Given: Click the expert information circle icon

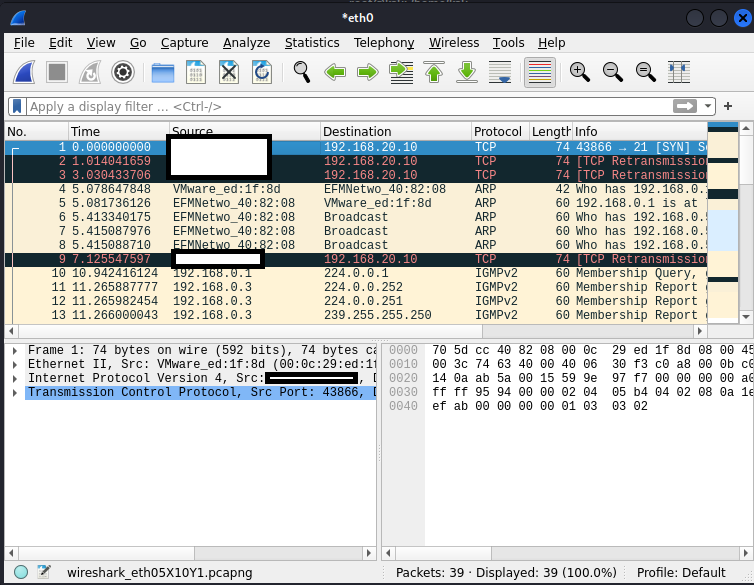Looking at the screenshot, I should coord(21,572).
